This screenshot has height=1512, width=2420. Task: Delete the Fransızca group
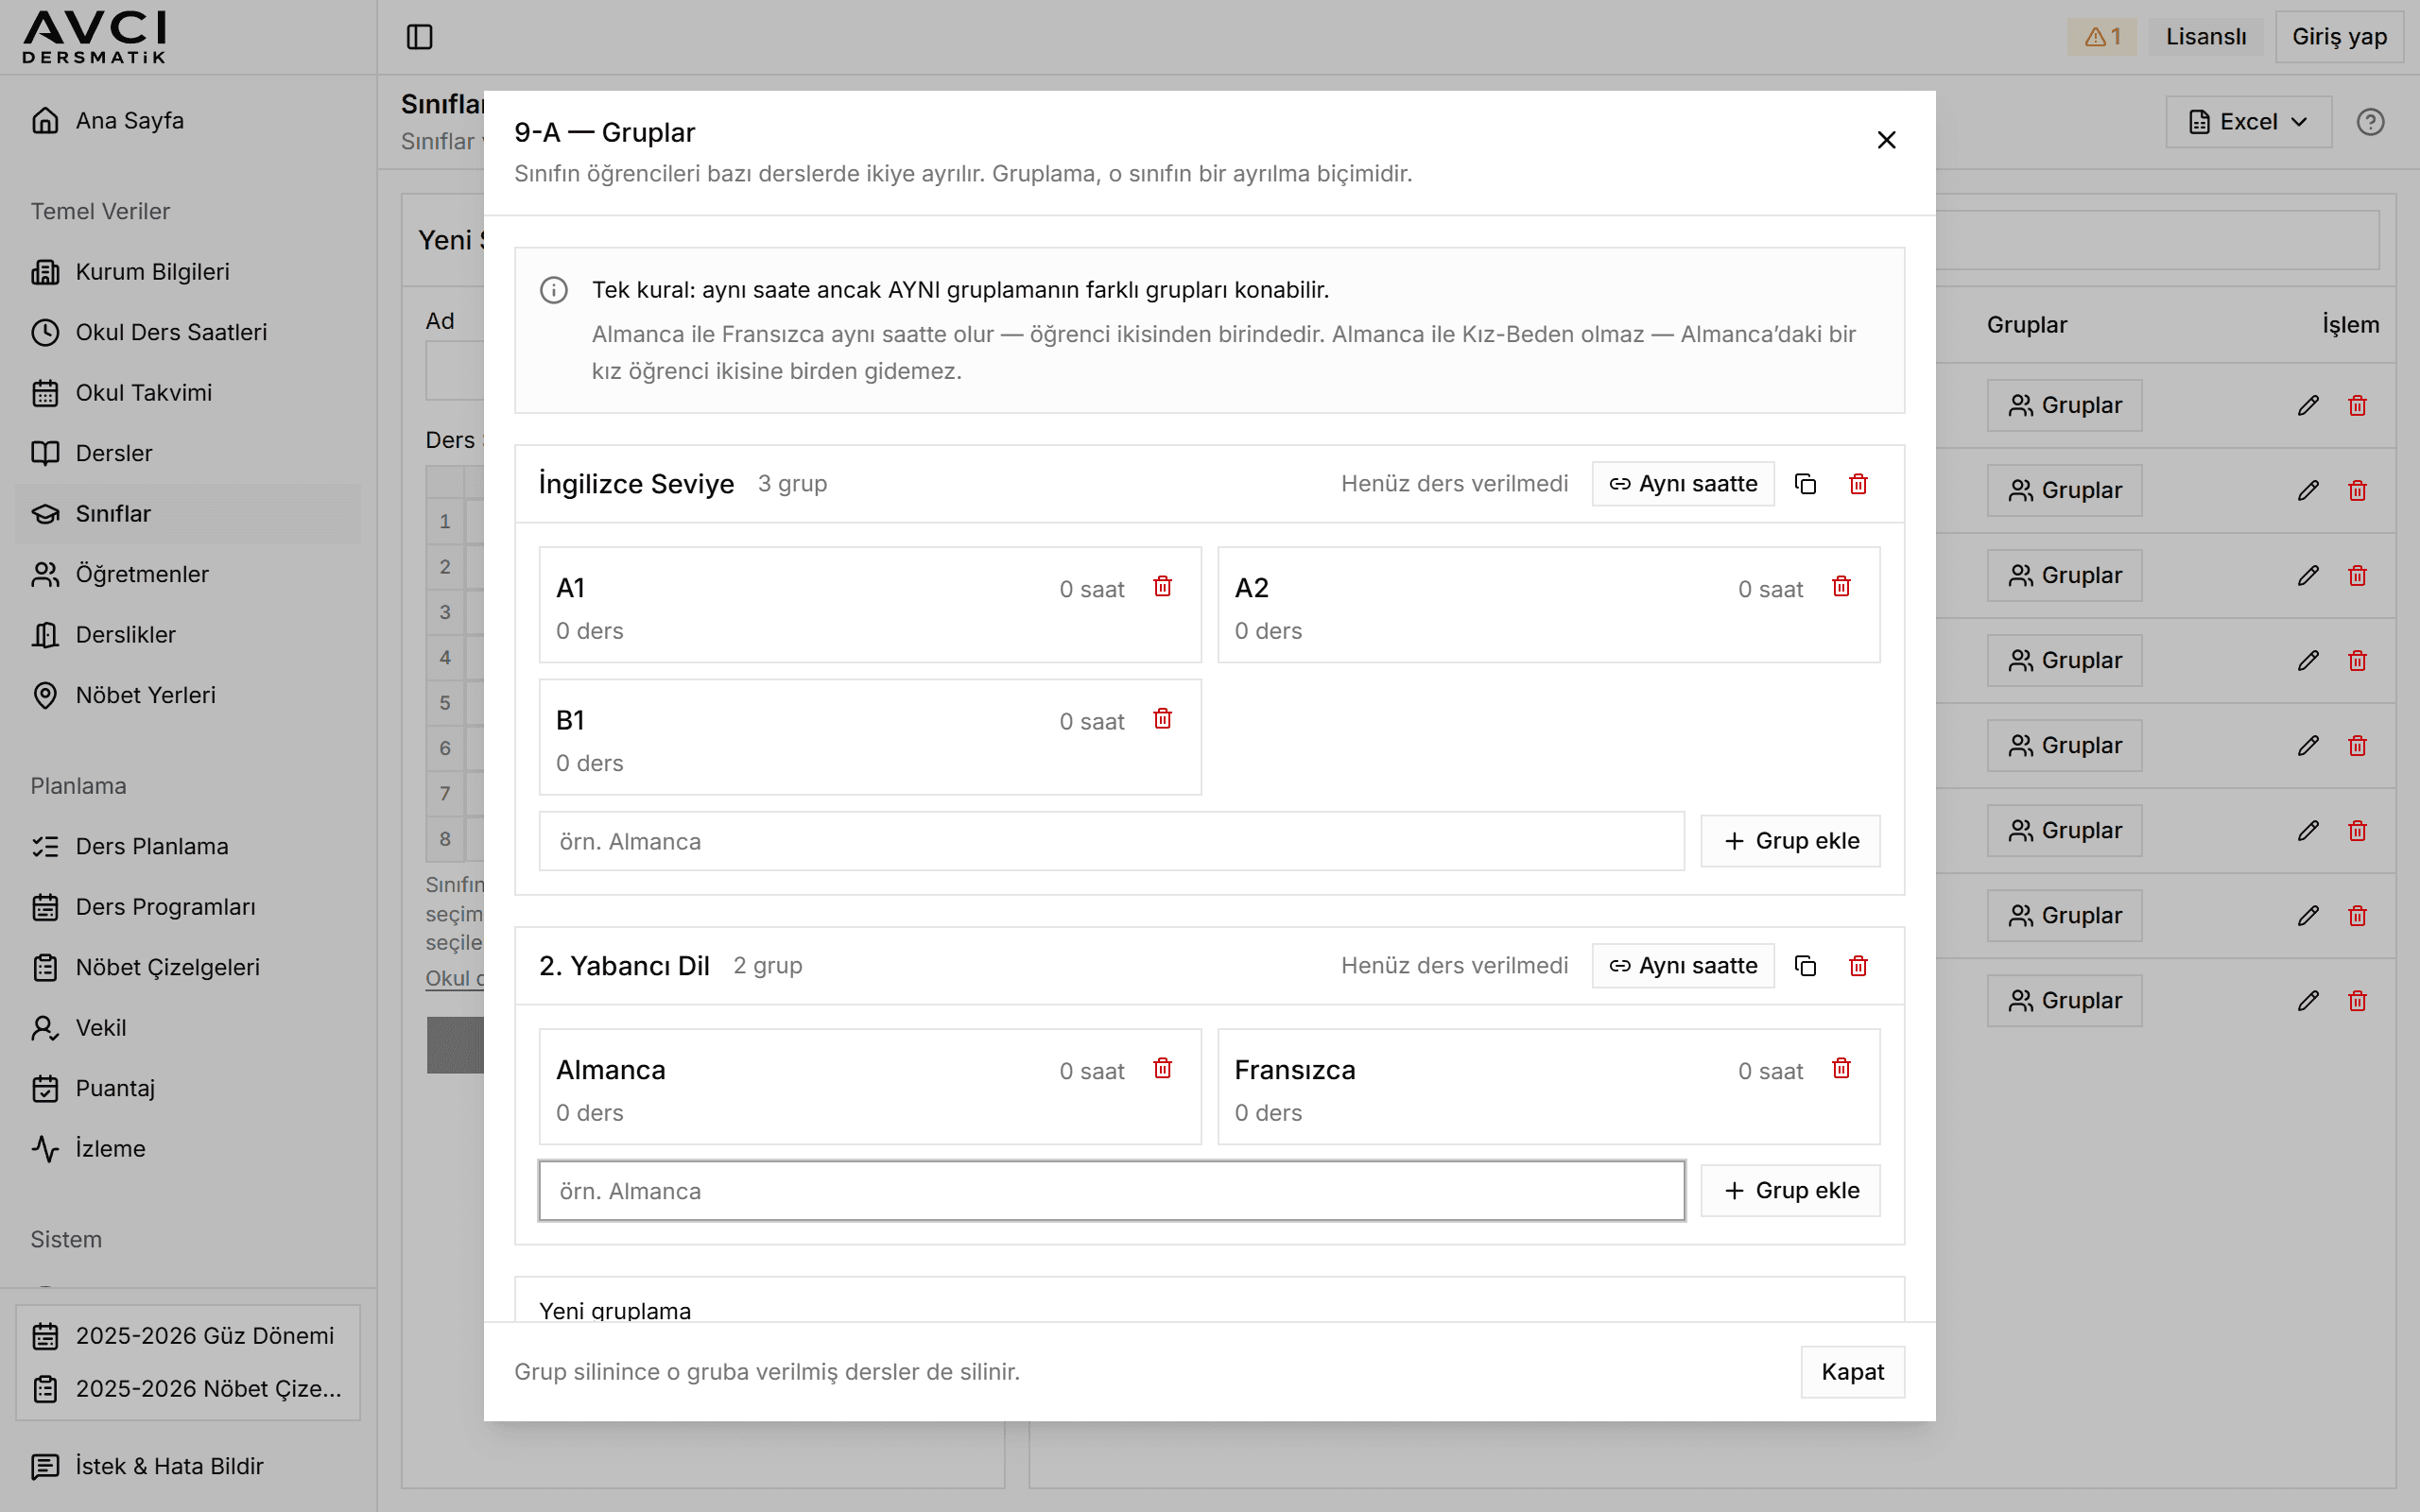[x=1841, y=1069]
